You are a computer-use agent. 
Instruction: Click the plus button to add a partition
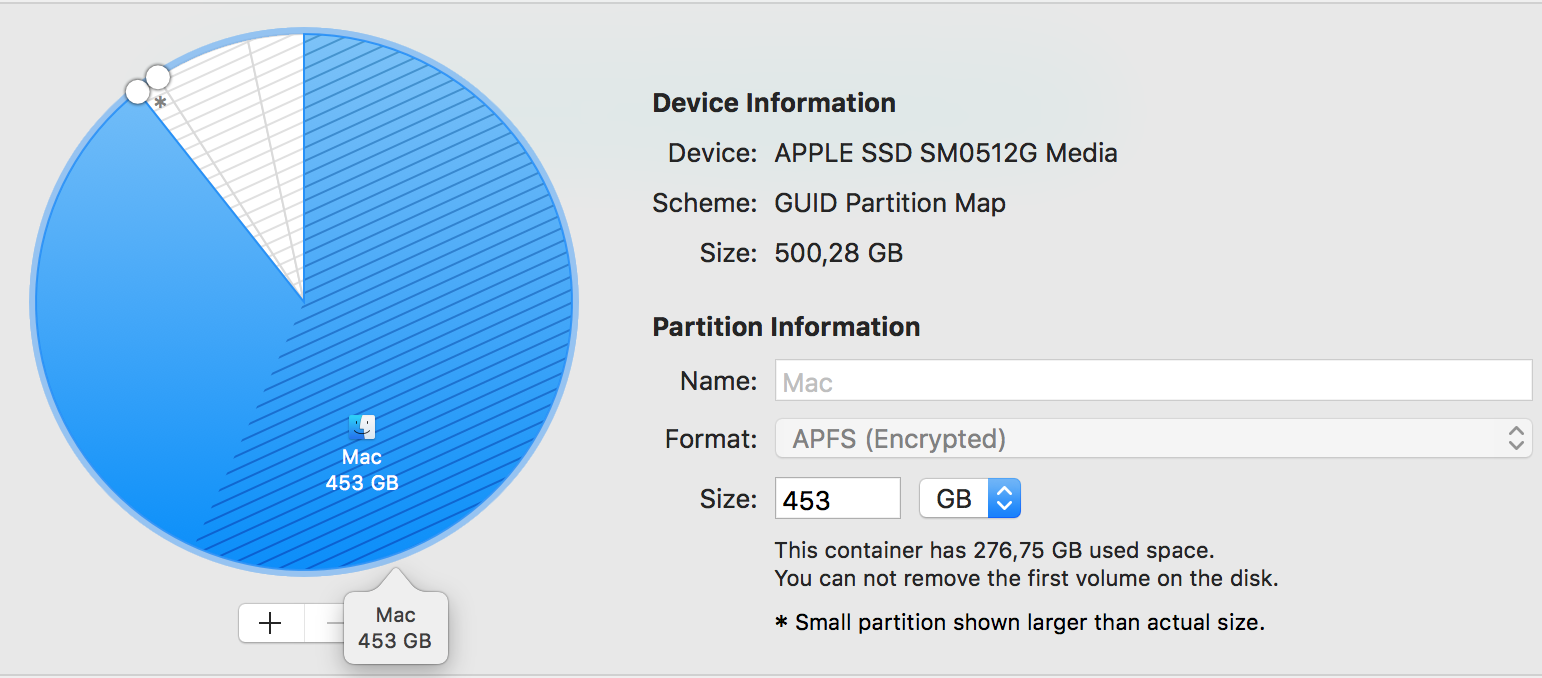pyautogui.click(x=270, y=624)
